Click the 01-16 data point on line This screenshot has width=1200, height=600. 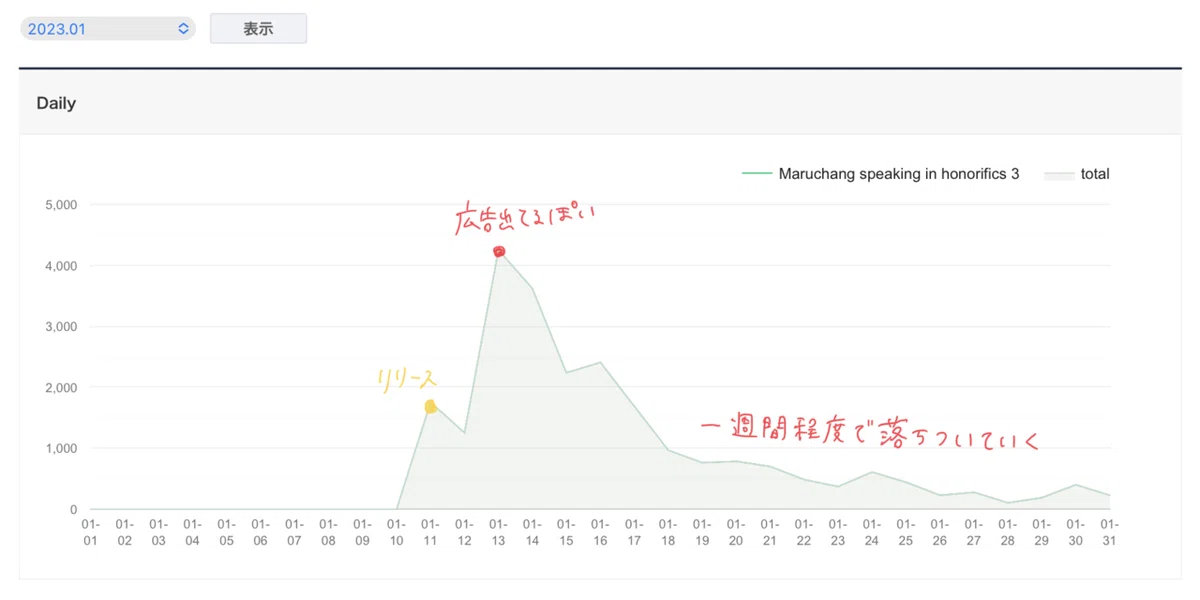(x=600, y=362)
